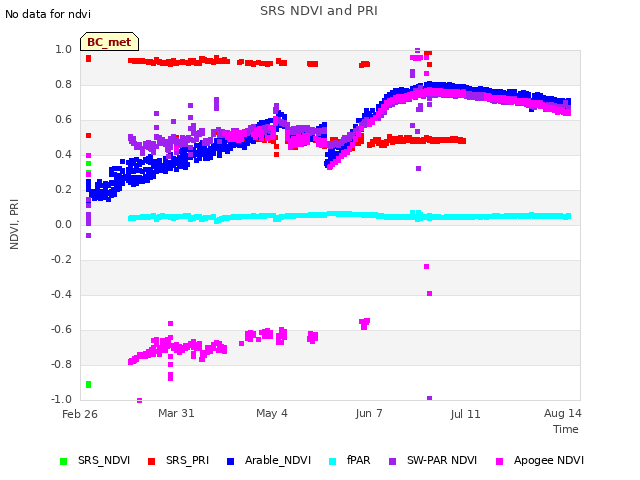This screenshot has height=480, width=640.
Task: Click the 0.8 y-axis tick label
Action: coord(64,84)
